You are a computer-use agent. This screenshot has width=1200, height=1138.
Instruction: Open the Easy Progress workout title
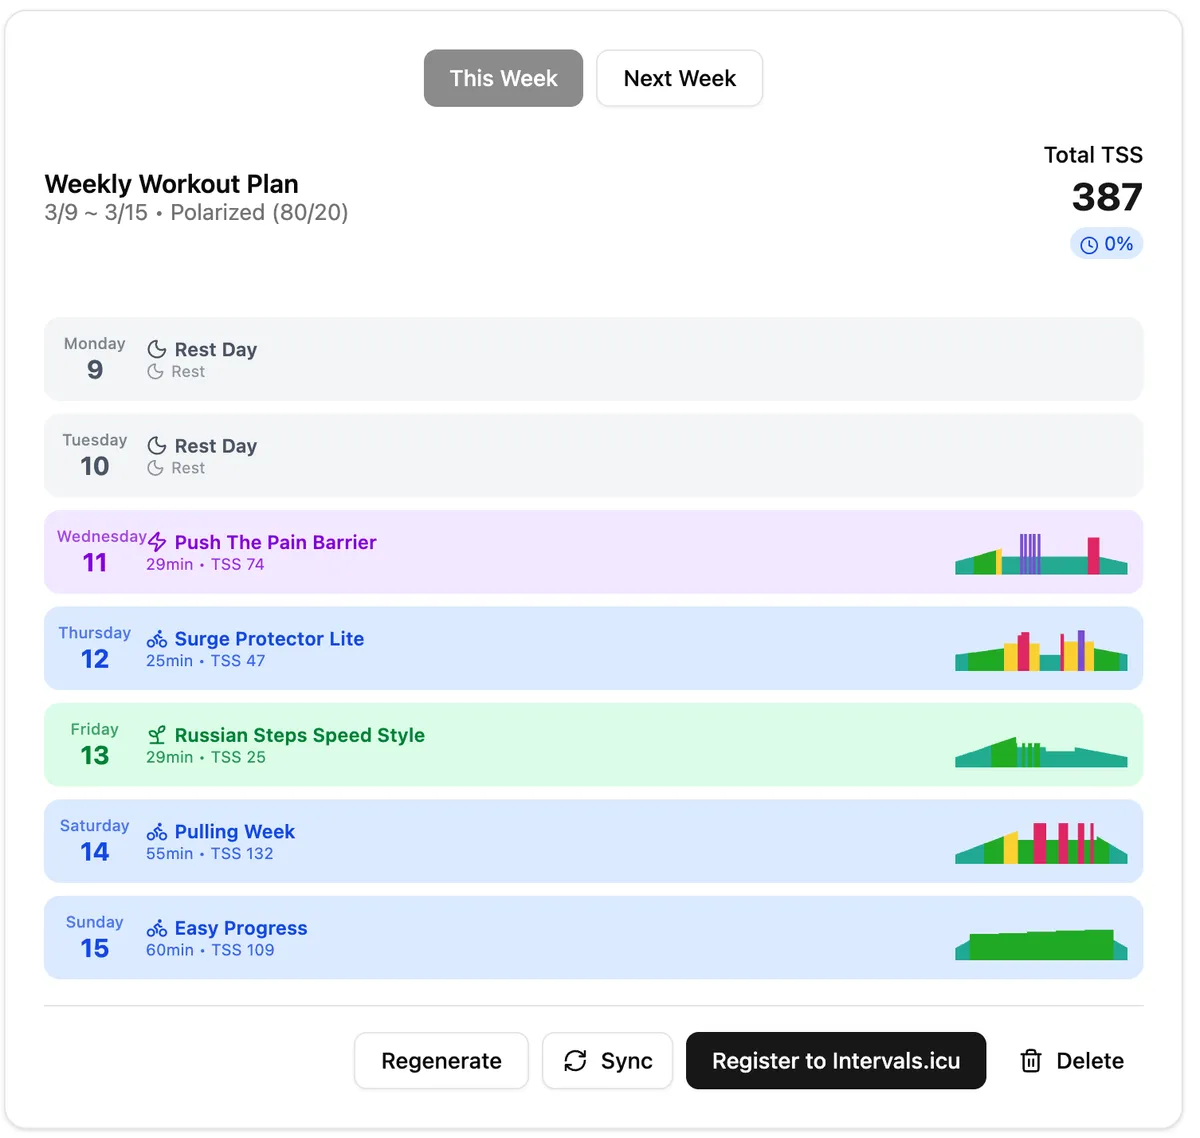(x=241, y=928)
